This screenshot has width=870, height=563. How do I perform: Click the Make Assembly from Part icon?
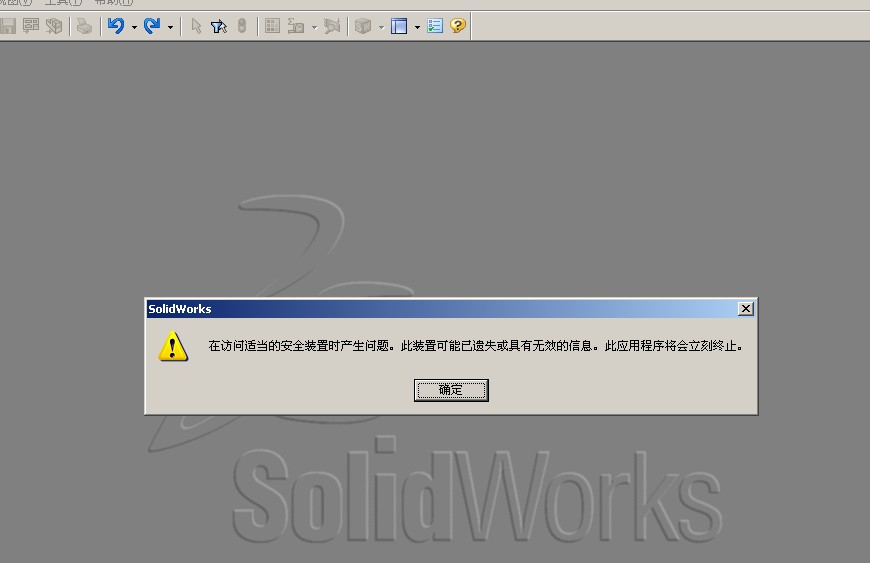(54, 26)
